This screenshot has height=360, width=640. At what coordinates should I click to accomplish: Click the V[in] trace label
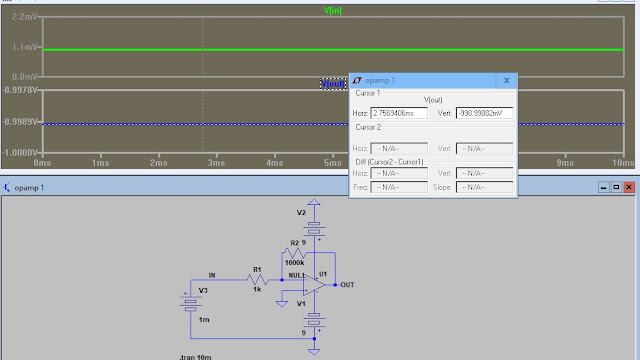click(333, 11)
